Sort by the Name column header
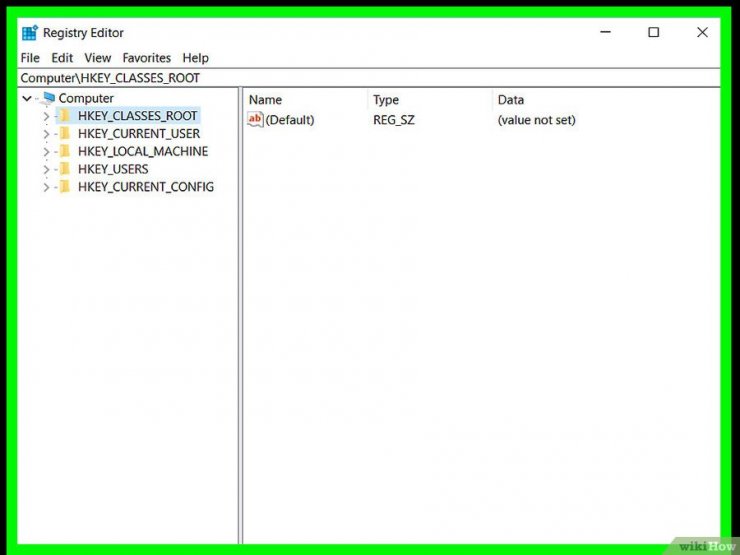Viewport: 740px width, 555px height. pos(265,100)
